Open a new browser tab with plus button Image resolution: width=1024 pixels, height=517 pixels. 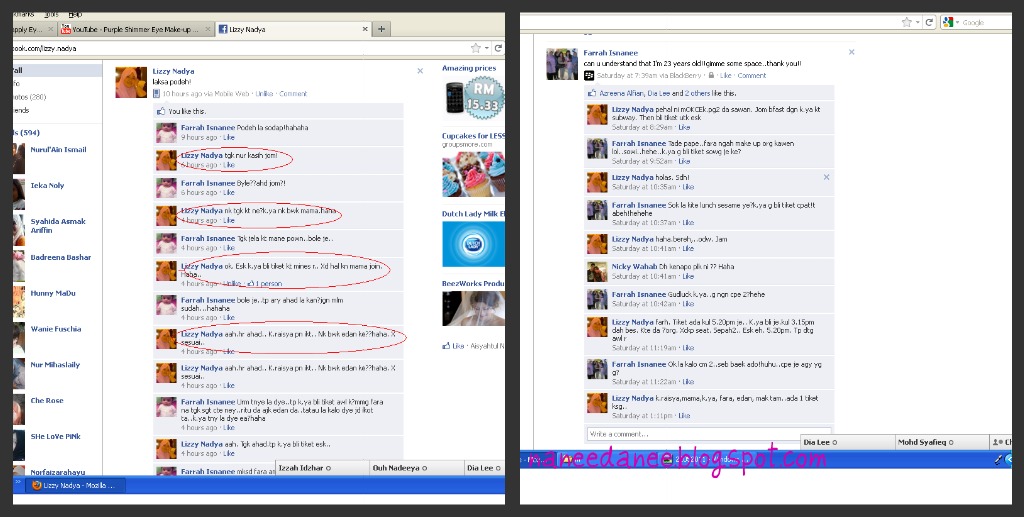[381, 29]
